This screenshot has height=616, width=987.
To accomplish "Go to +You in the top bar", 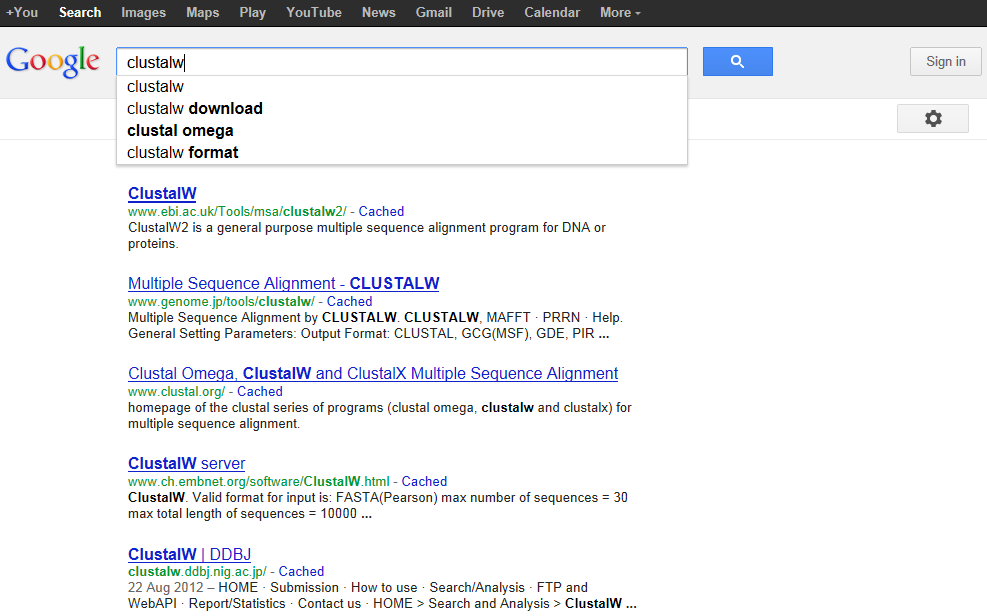I will tap(22, 13).
